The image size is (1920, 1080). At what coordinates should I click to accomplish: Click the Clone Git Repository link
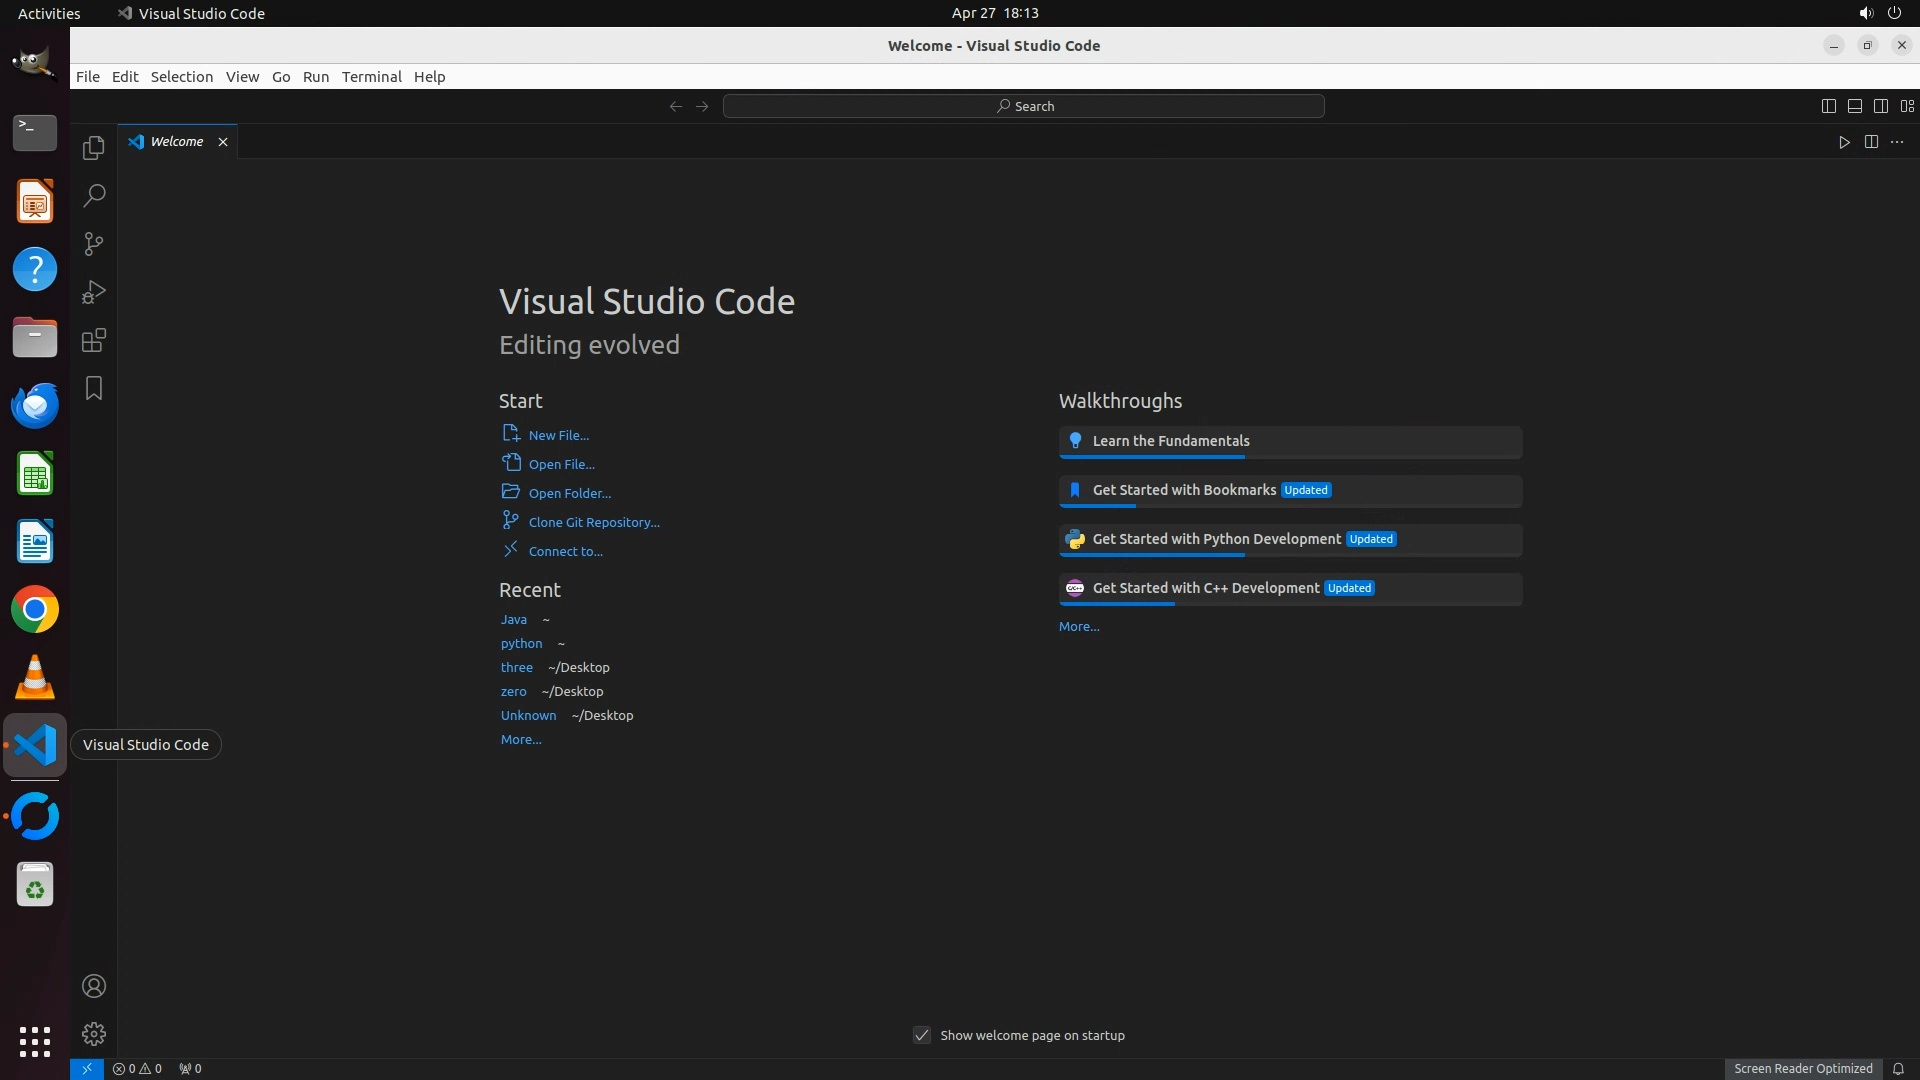coord(593,522)
